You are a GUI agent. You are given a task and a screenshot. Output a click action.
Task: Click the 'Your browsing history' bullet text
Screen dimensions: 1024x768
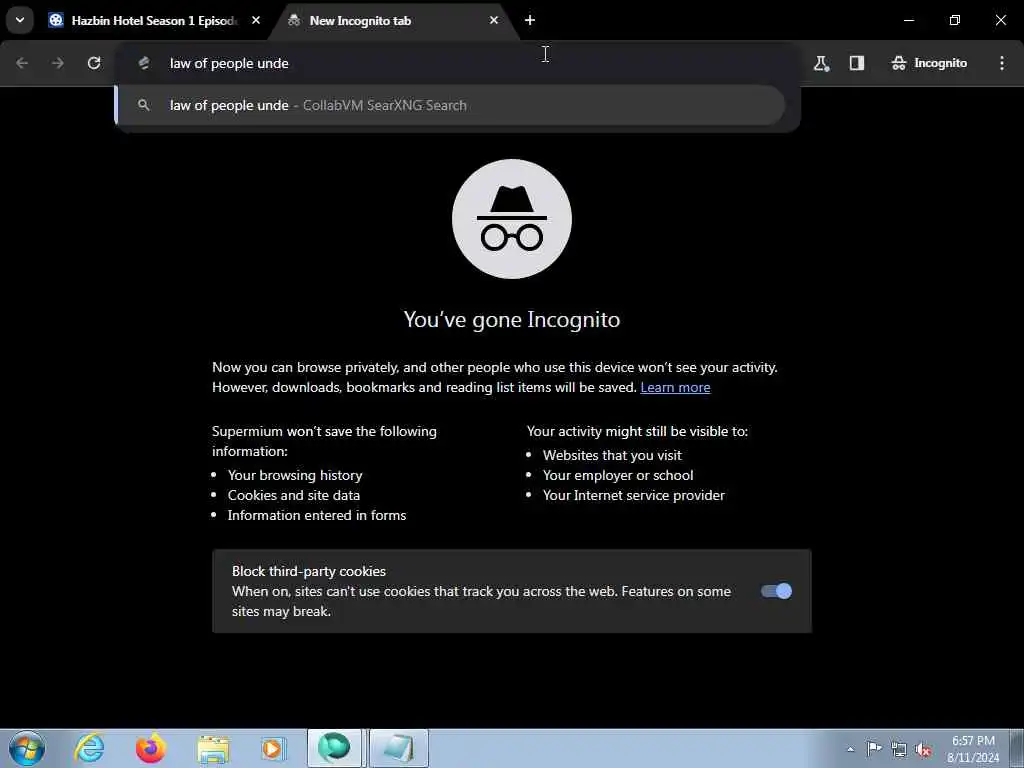point(295,475)
